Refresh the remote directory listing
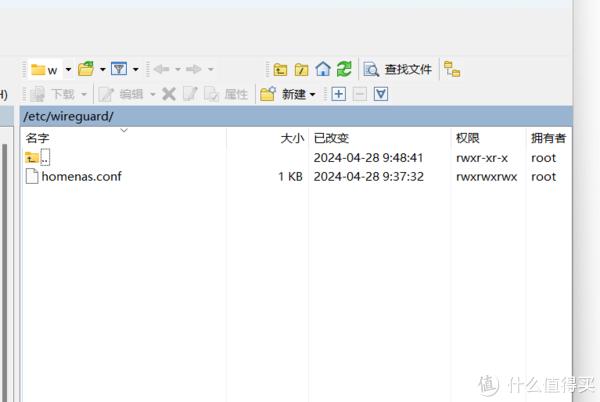The height and width of the screenshot is (402, 600). (x=344, y=69)
